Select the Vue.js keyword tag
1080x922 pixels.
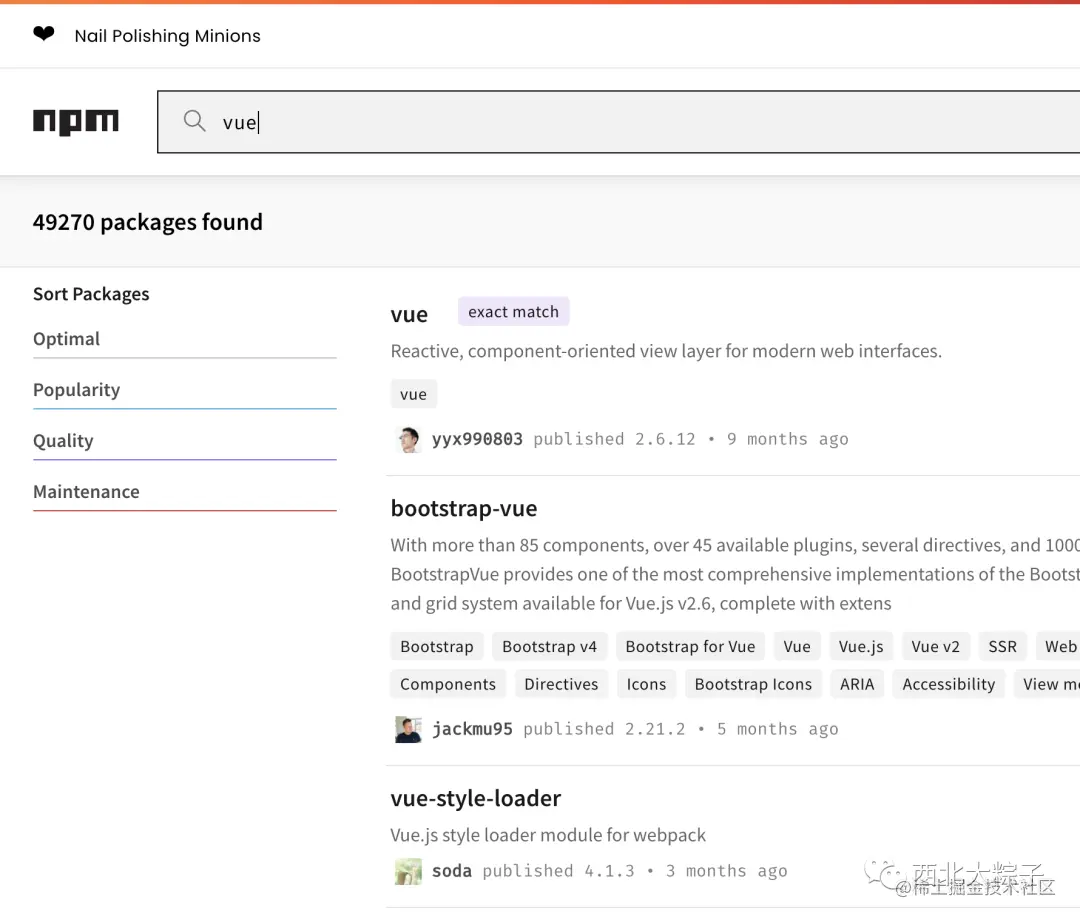click(861, 647)
